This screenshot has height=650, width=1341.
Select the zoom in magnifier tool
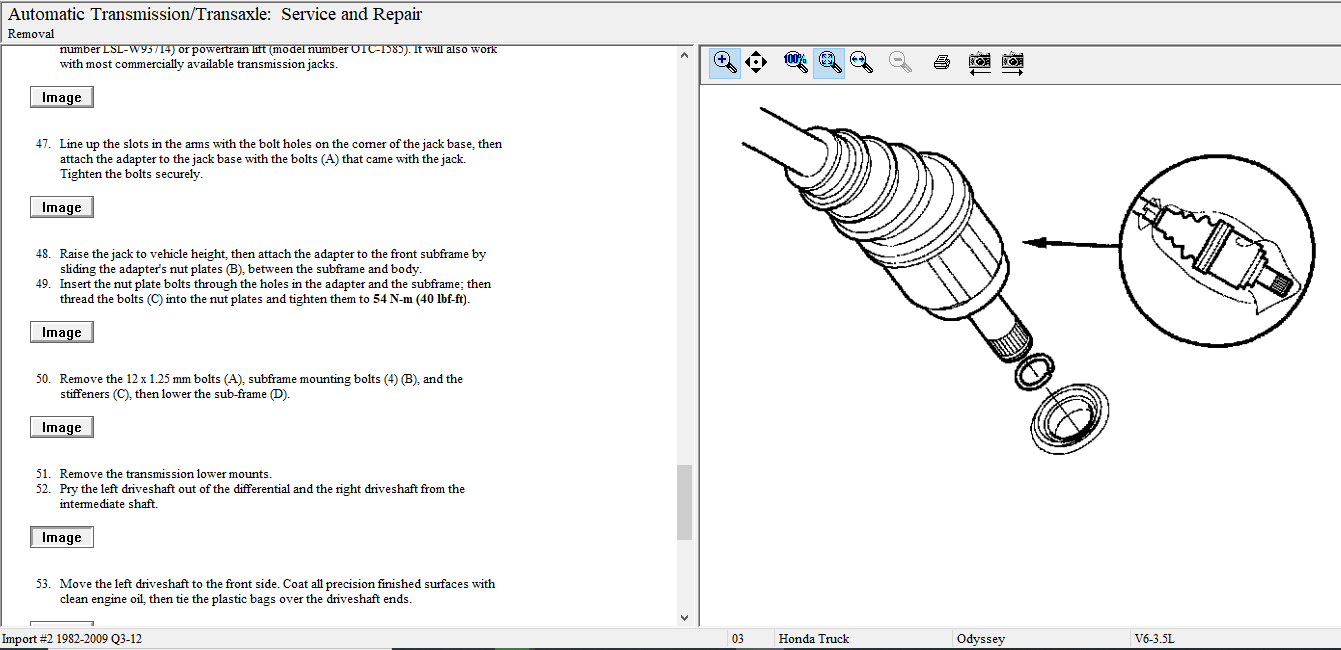[x=725, y=63]
